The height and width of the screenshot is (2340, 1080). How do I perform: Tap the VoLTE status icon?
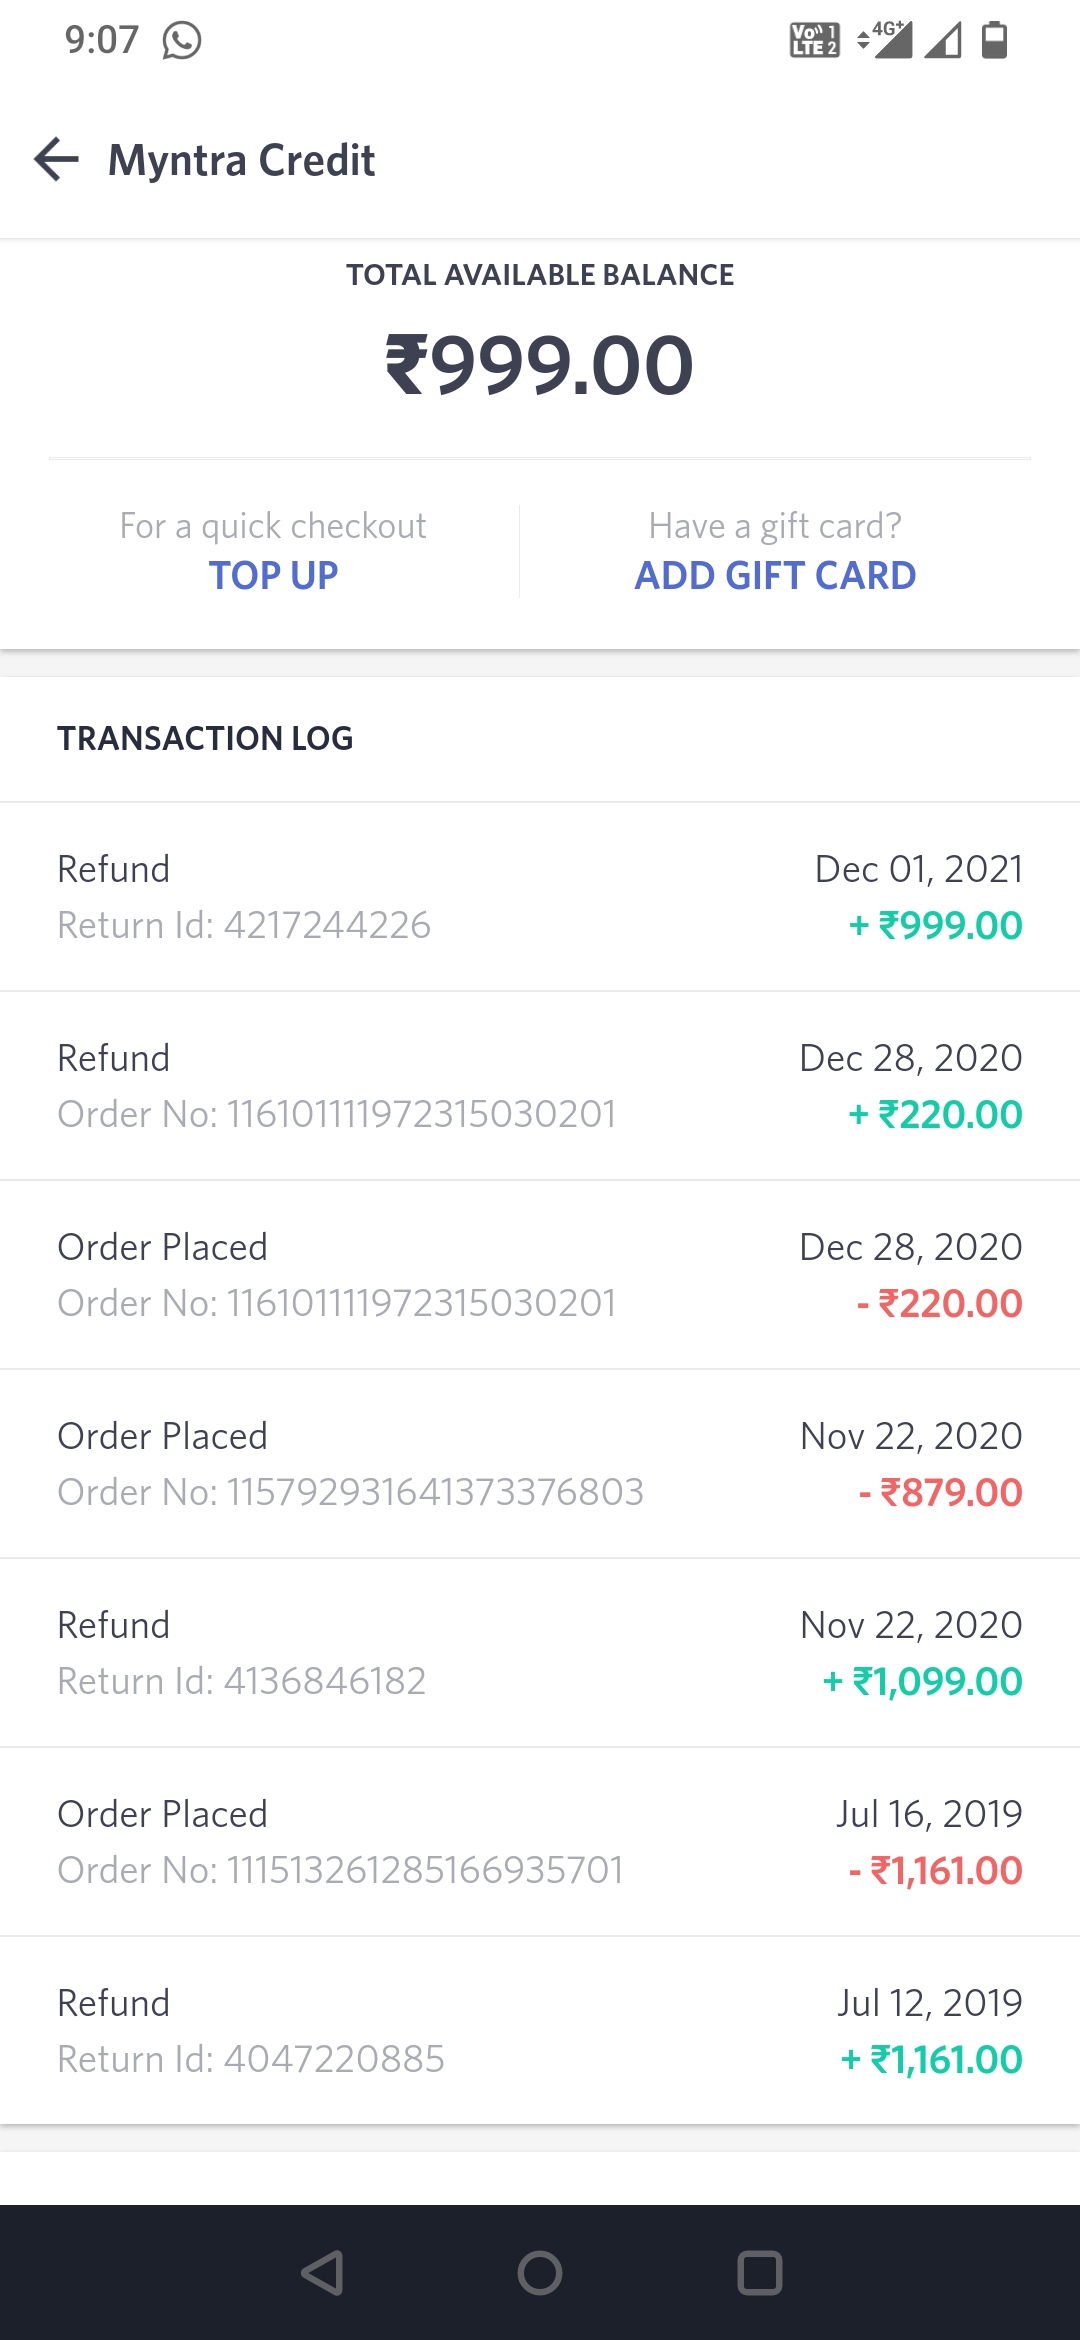pyautogui.click(x=815, y=41)
